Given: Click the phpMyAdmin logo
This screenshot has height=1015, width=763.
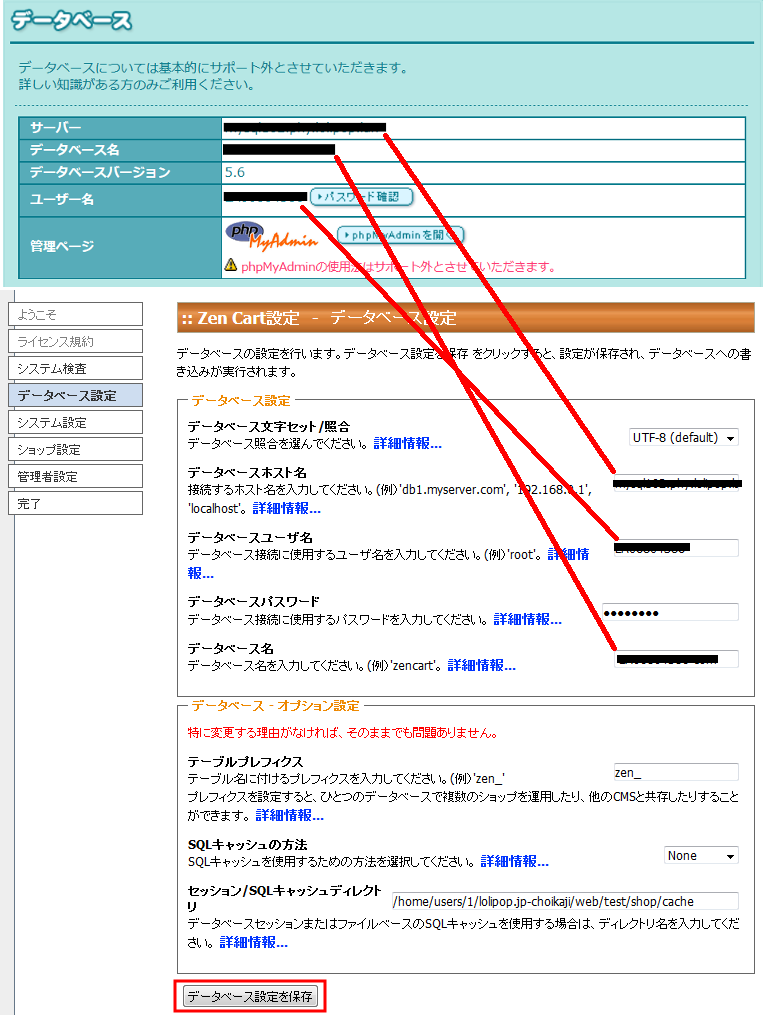Looking at the screenshot, I should [272, 236].
